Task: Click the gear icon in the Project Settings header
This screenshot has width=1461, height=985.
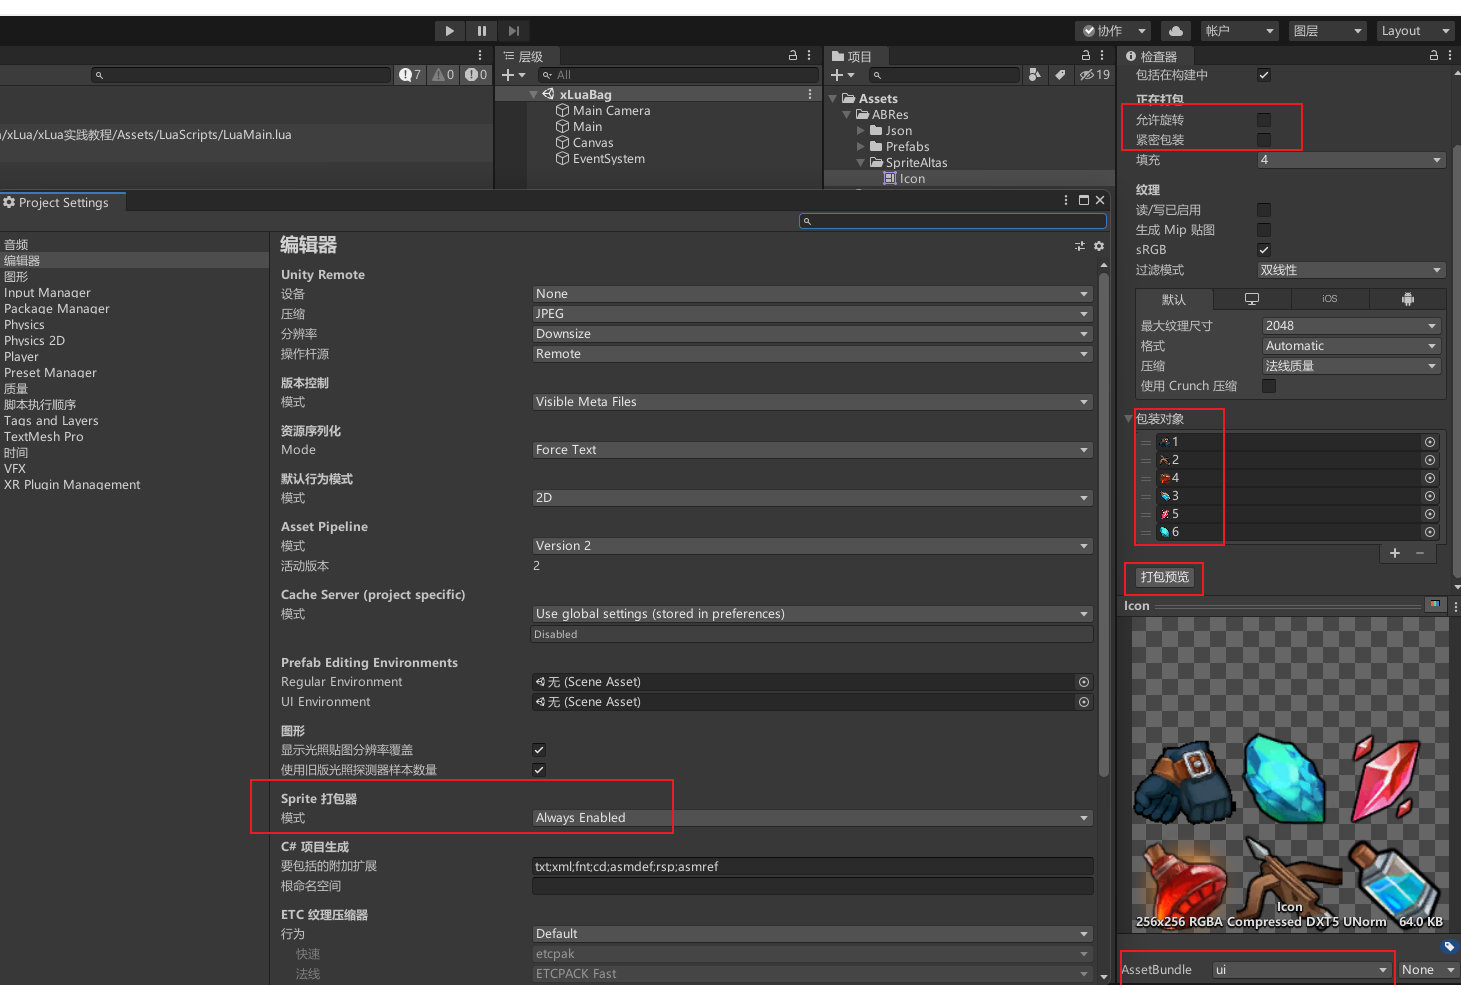Action: 1099,246
